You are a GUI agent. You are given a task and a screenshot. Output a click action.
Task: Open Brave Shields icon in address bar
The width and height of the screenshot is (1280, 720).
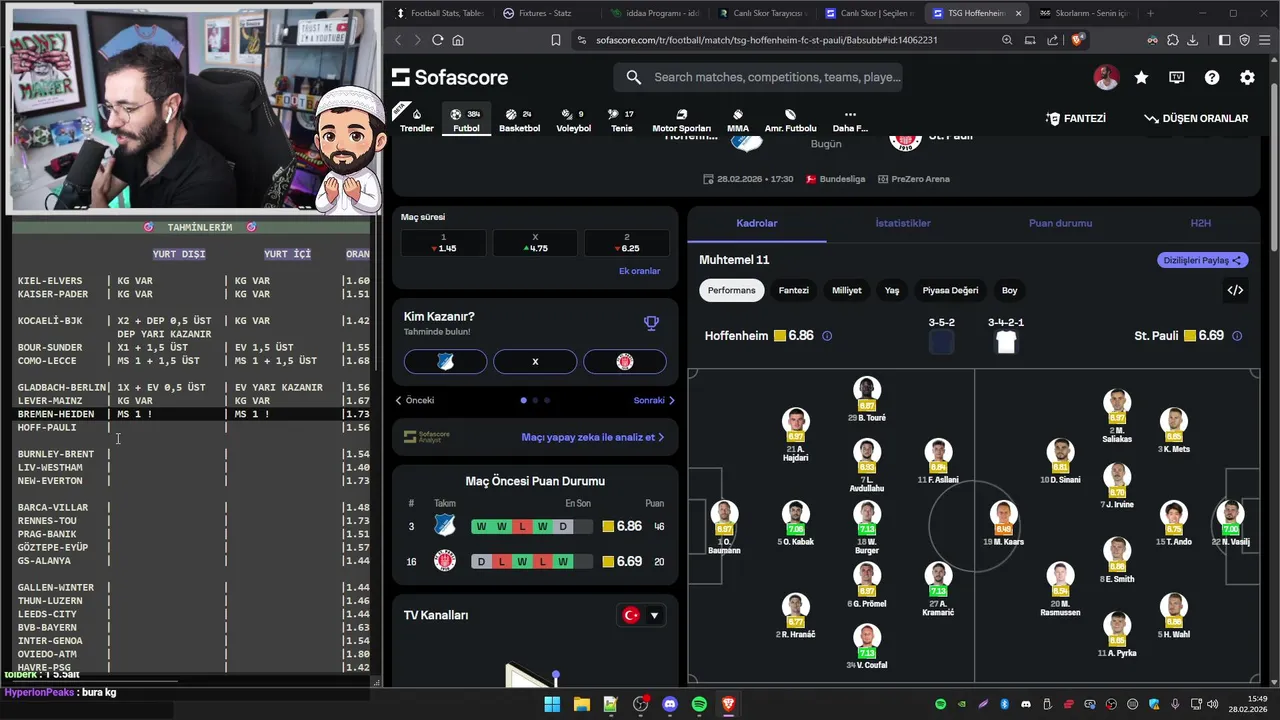[x=1077, y=40]
